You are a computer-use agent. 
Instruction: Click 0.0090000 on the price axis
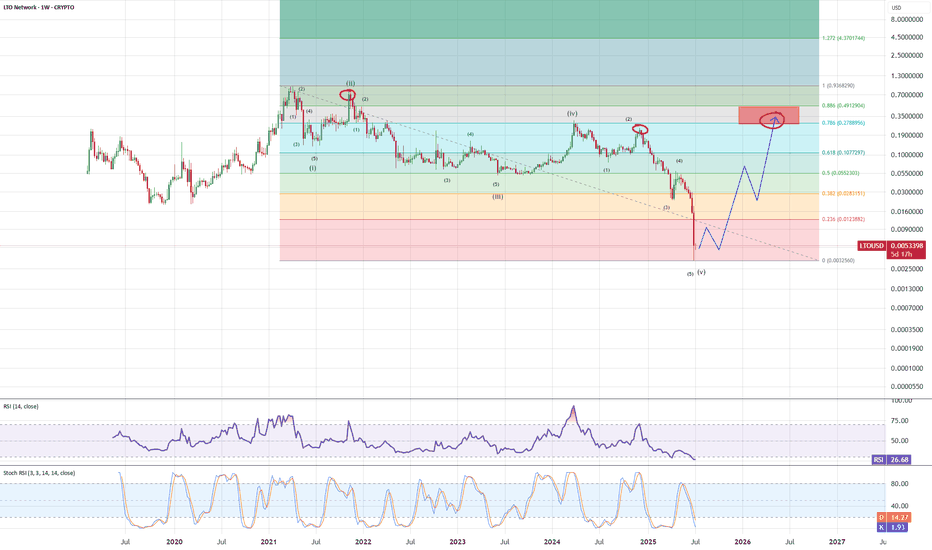907,230
